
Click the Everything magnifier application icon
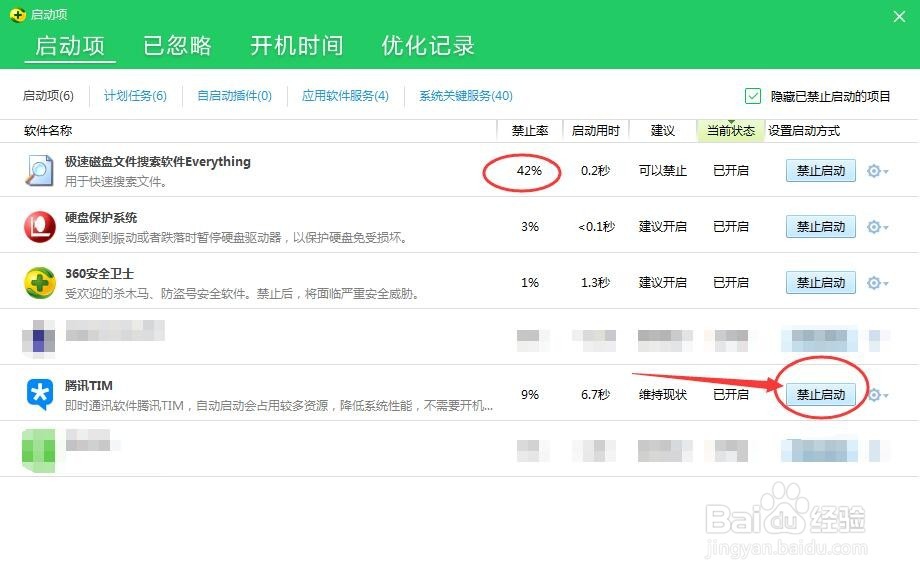(x=39, y=170)
